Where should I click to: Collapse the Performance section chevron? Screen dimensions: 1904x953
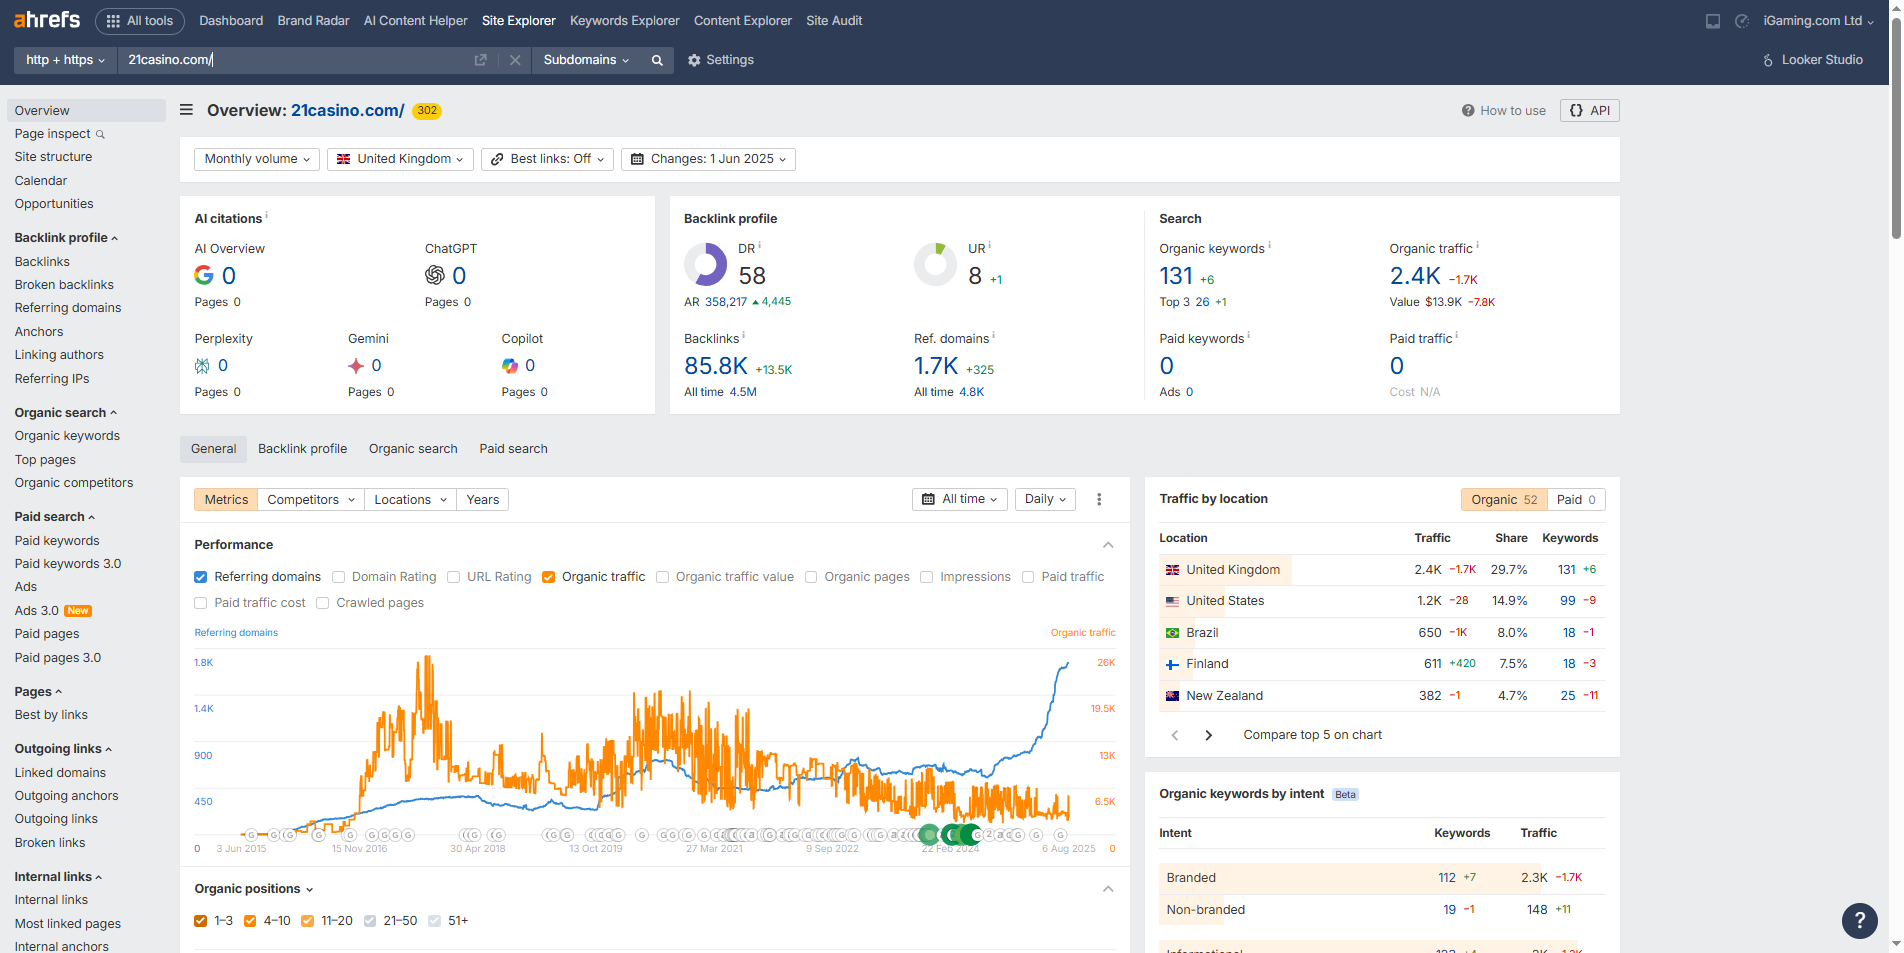click(1108, 545)
